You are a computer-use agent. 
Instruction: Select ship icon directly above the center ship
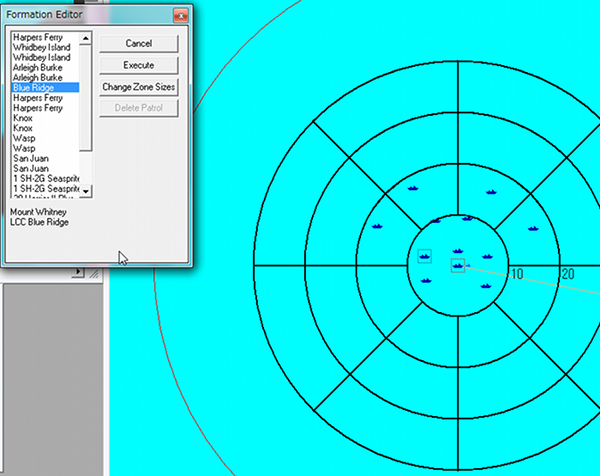pos(458,251)
